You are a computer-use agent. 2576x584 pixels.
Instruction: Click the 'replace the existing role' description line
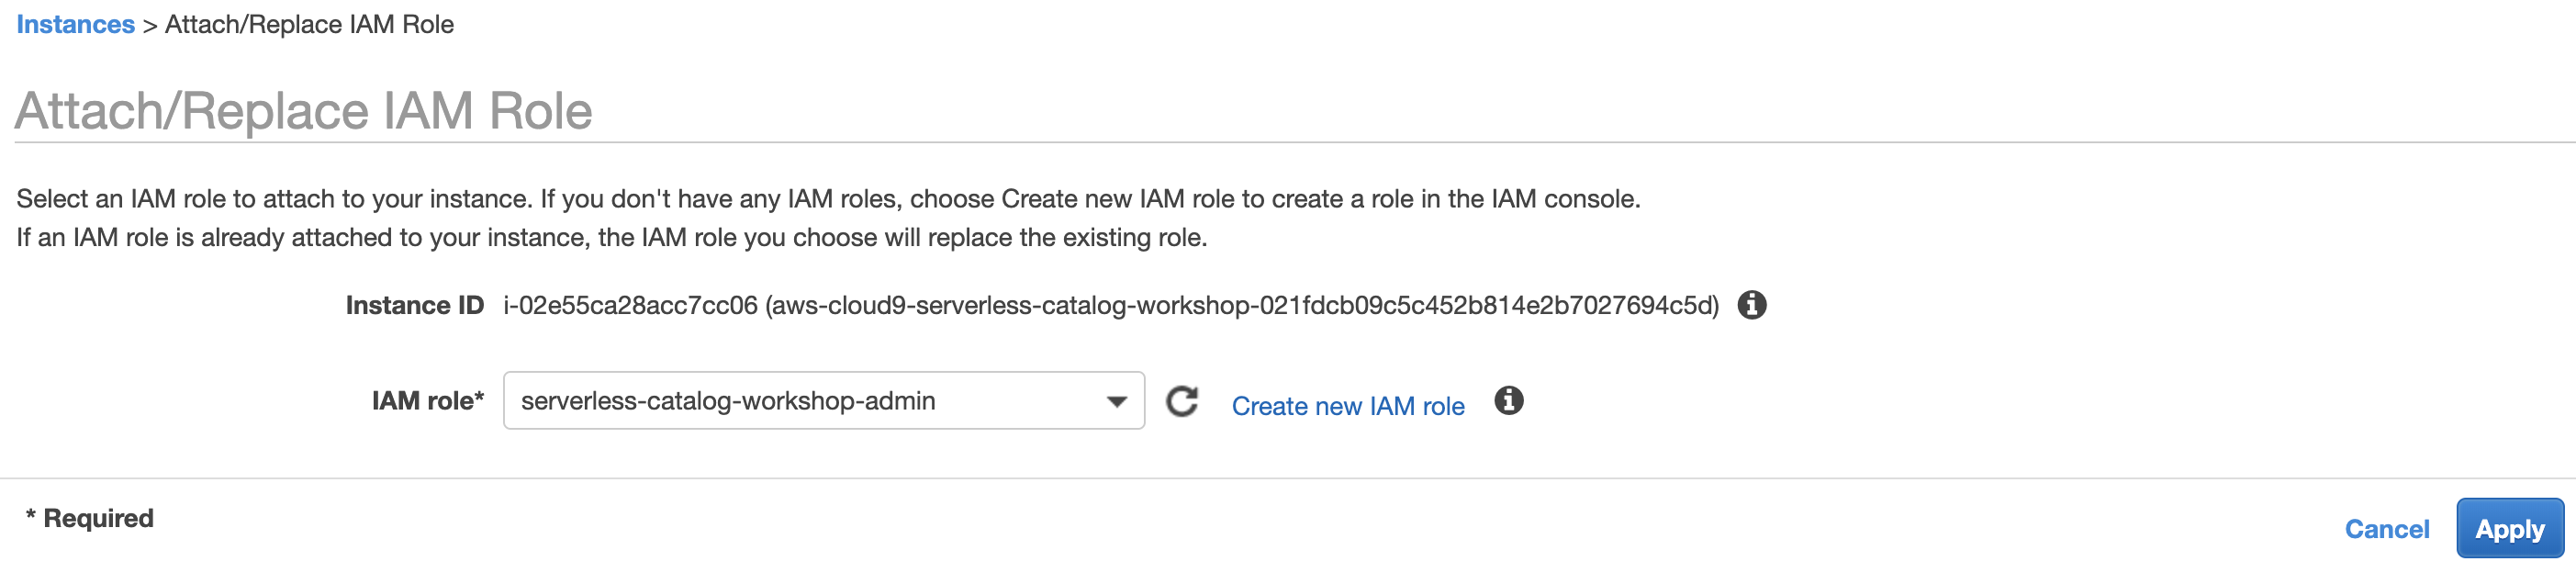coord(611,238)
